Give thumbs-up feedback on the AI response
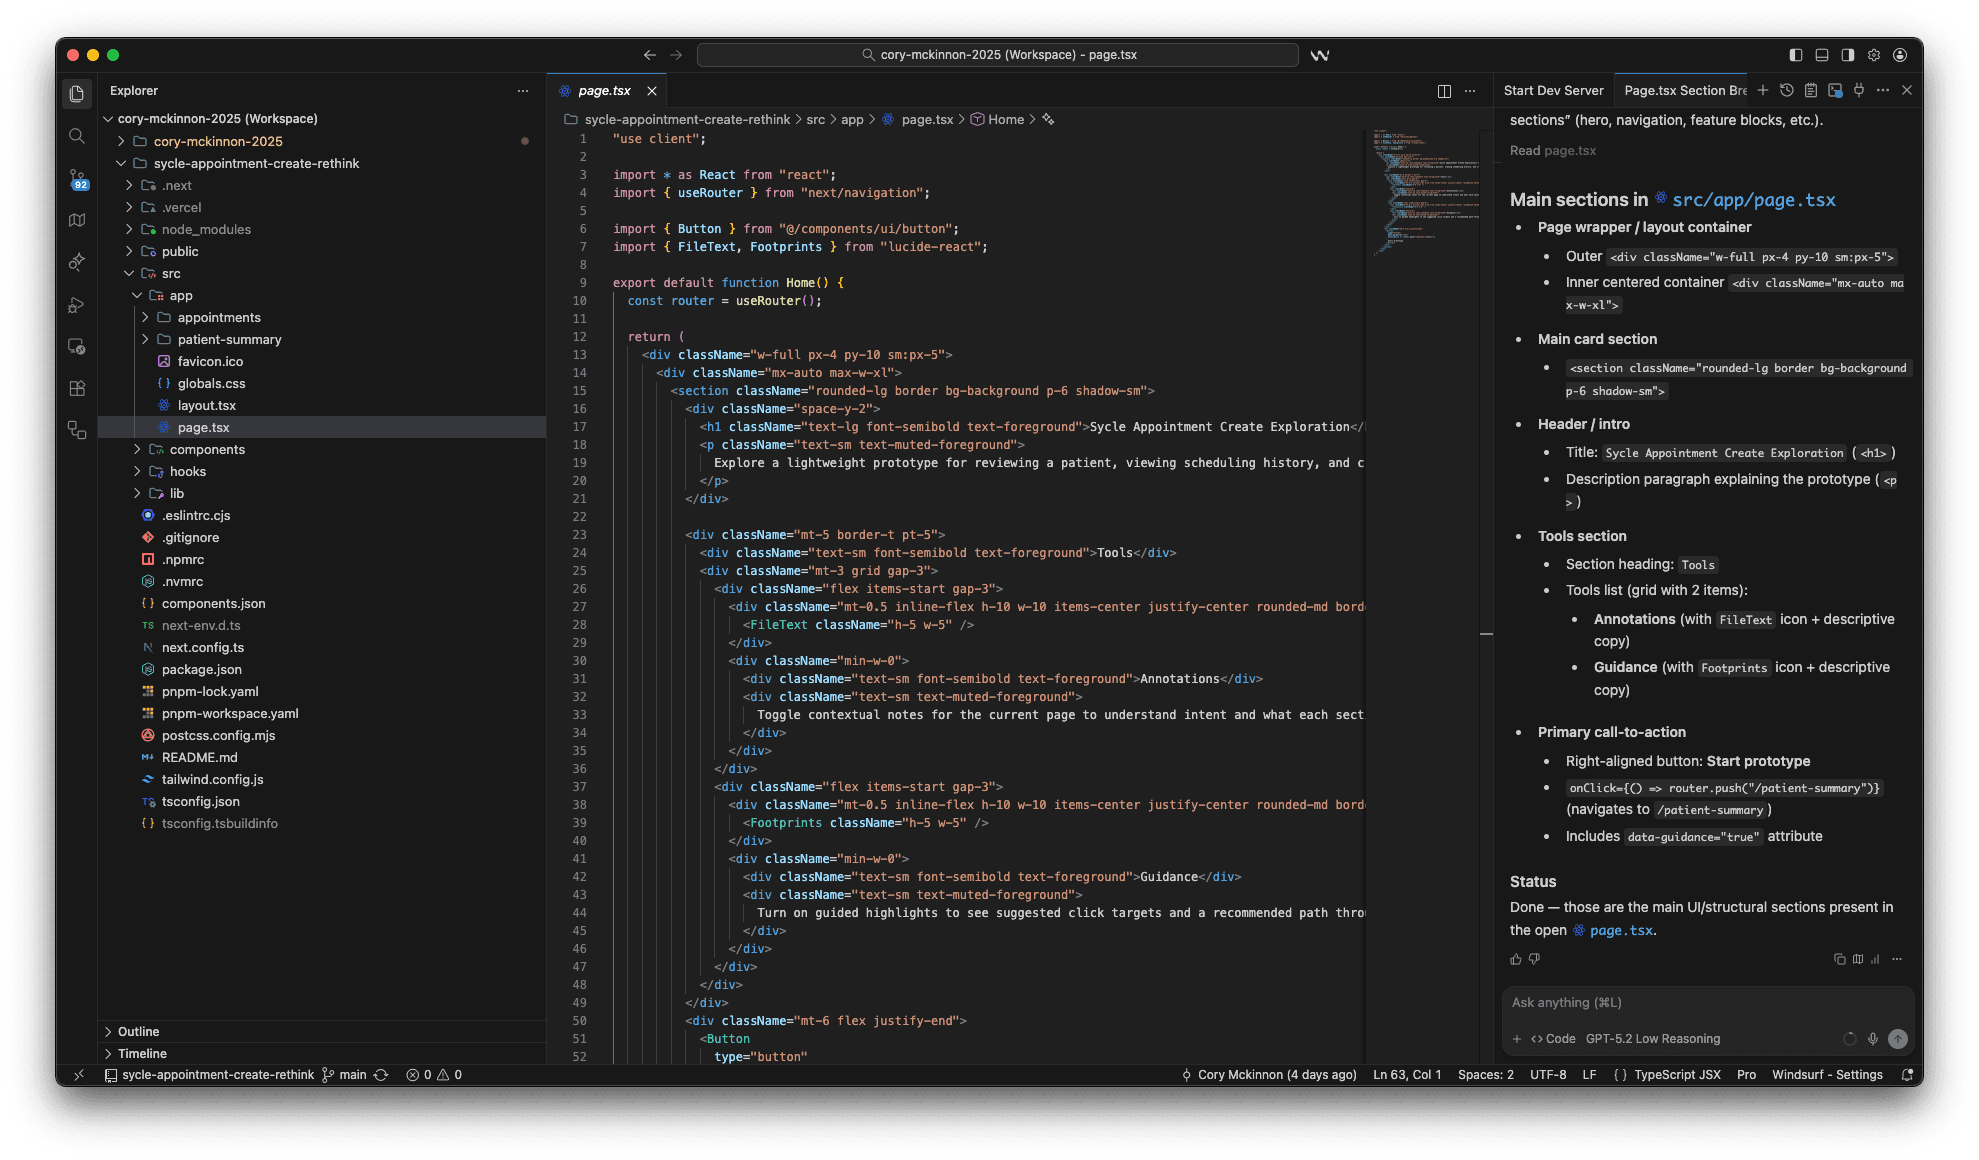1979x1160 pixels. pos(1515,959)
